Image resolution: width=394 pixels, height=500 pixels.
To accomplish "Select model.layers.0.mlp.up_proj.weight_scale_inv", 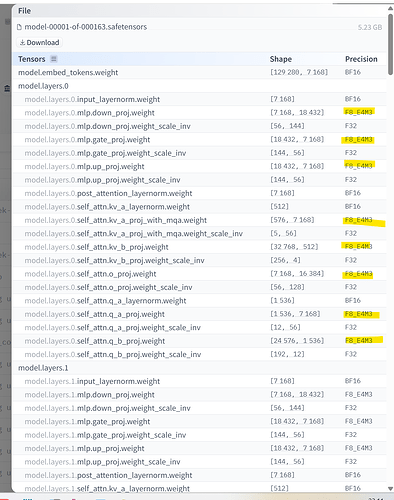I will coord(199,180).
